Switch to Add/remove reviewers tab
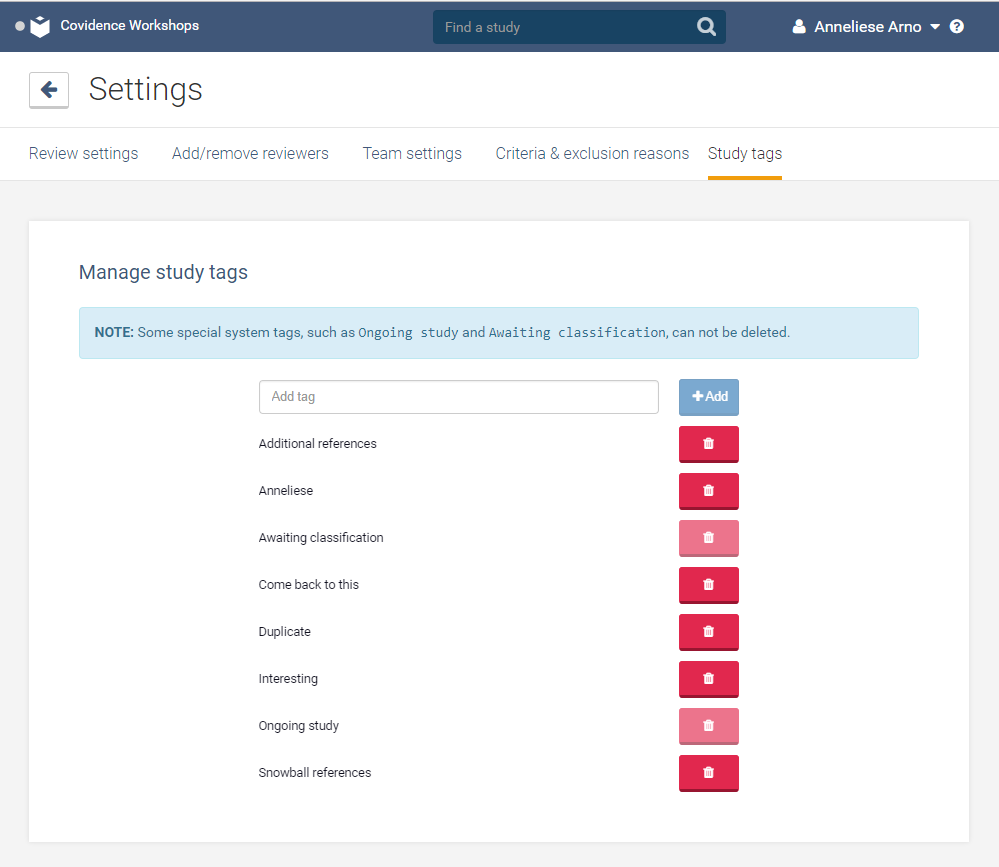The width and height of the screenshot is (999, 867). pos(250,154)
